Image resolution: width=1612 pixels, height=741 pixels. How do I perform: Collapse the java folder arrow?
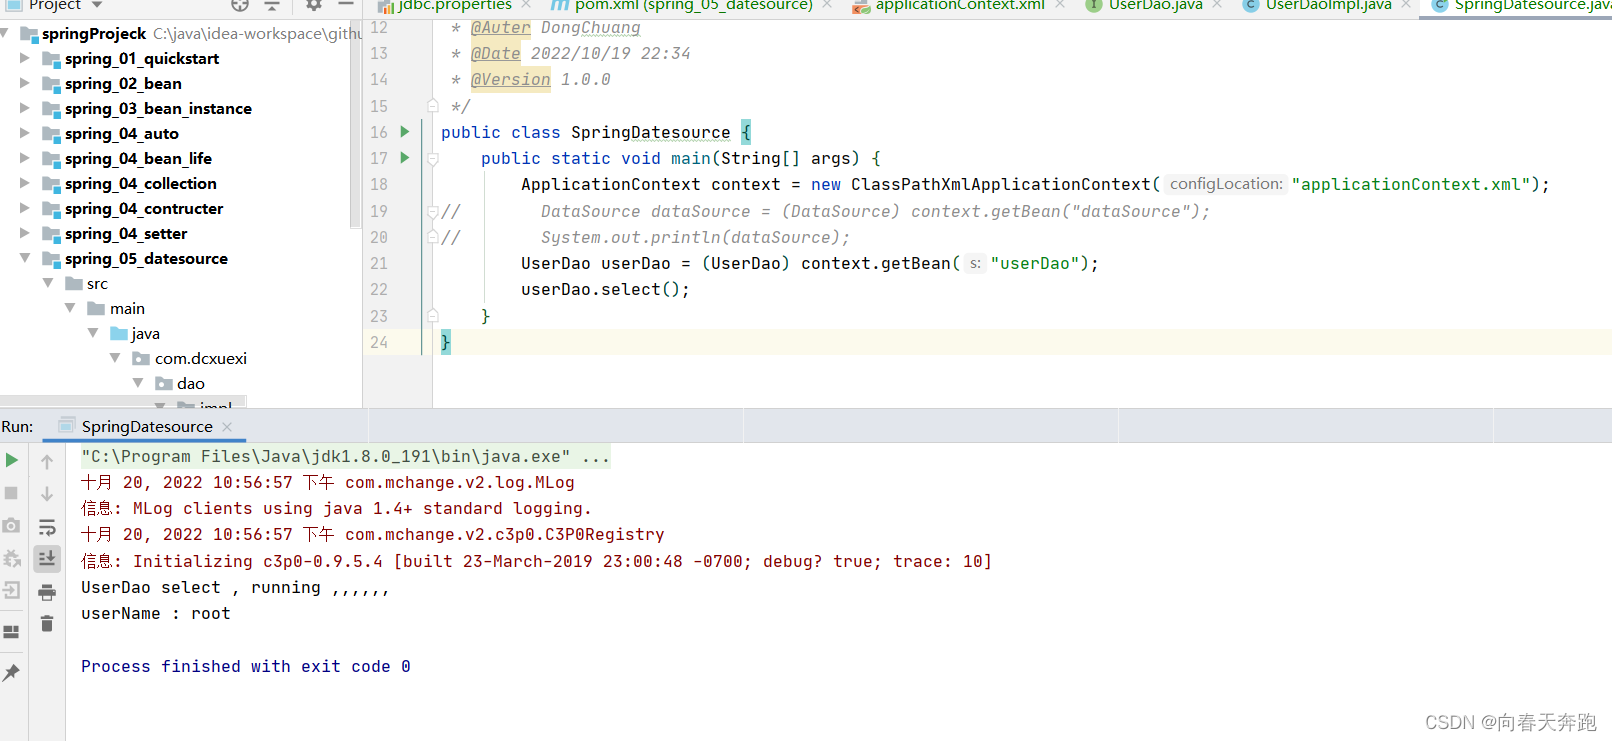[x=93, y=333]
